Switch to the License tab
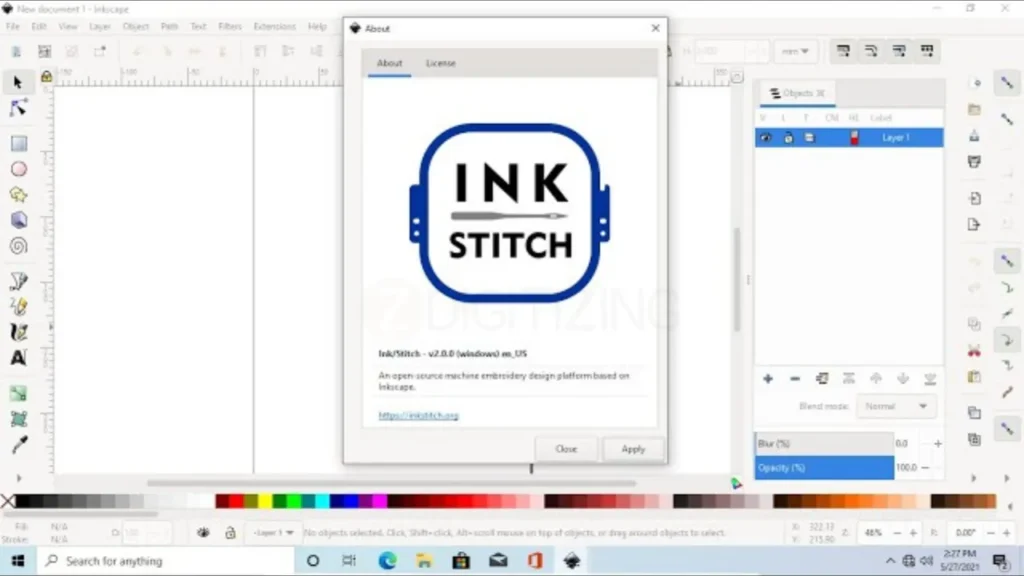 coord(440,63)
